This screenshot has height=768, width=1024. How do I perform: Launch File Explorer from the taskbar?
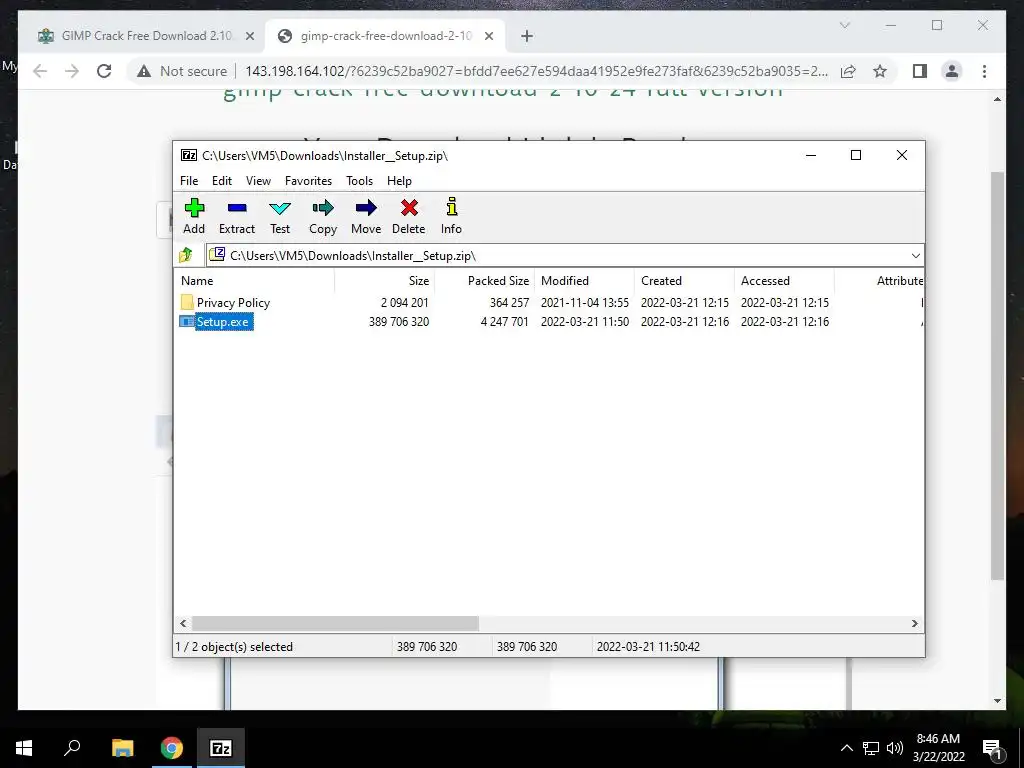(x=122, y=748)
